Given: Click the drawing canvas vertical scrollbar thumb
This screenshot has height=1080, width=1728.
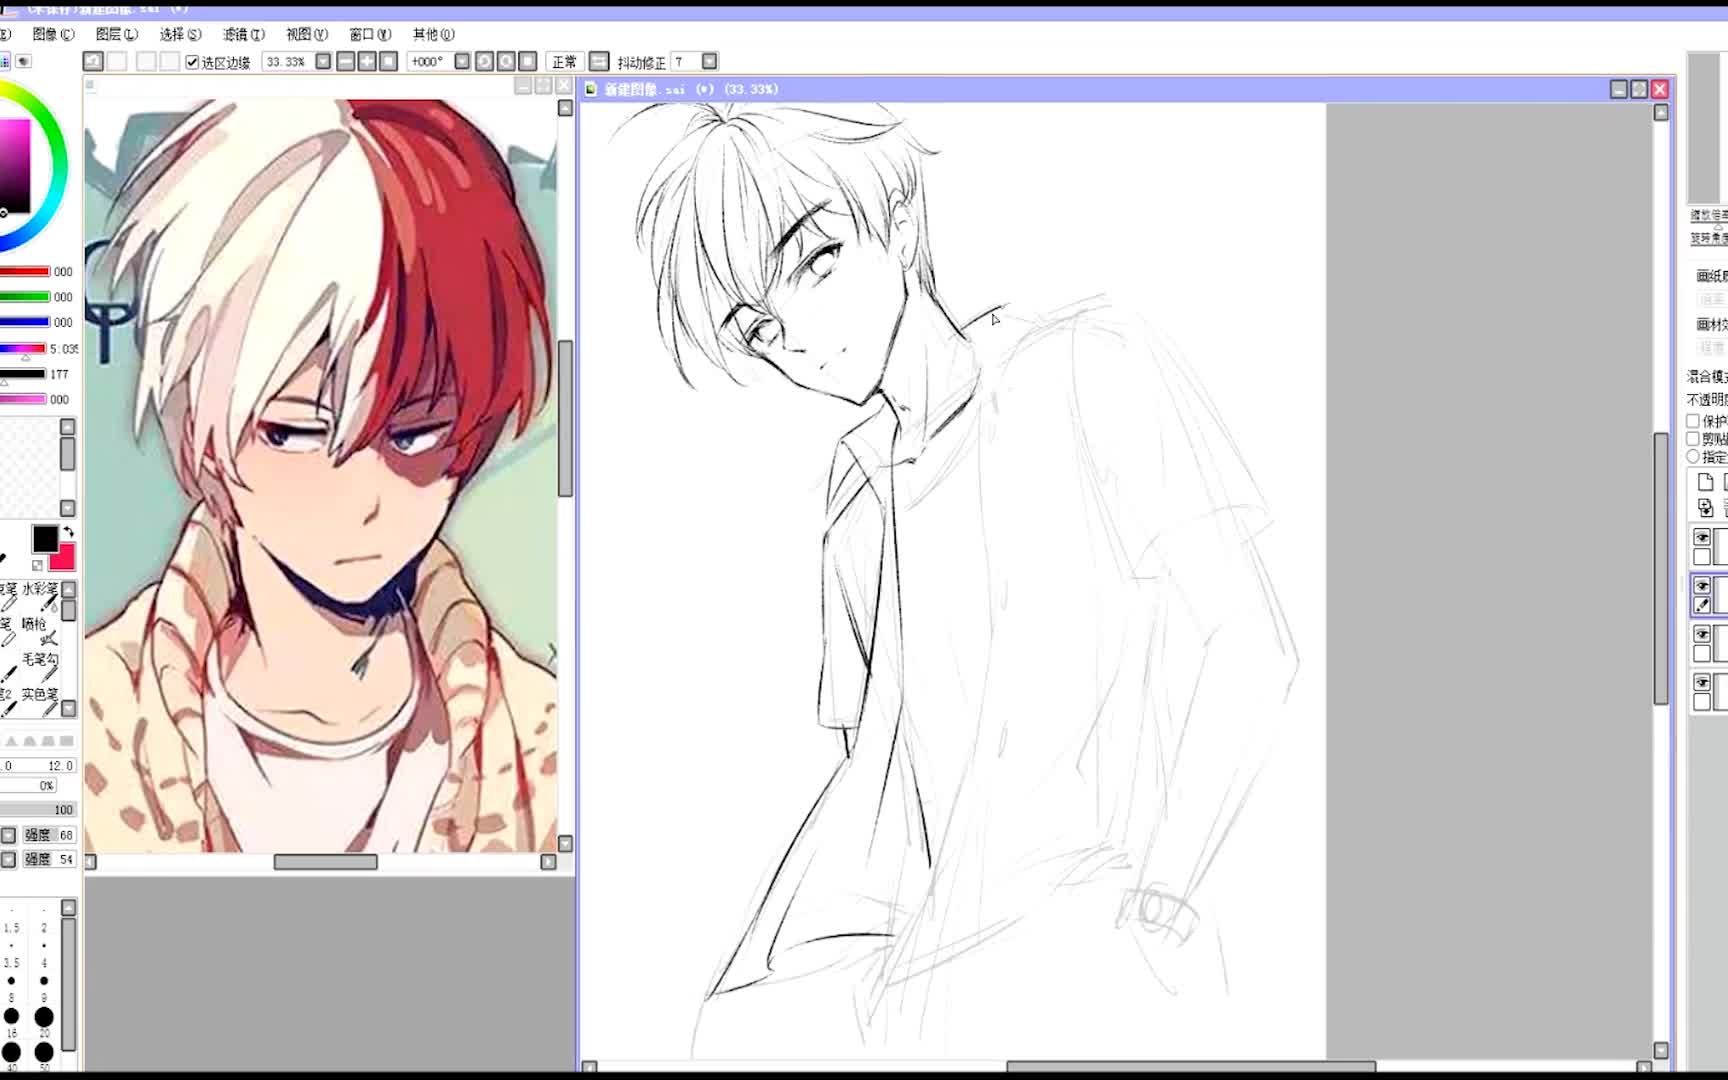Looking at the screenshot, I should click(1661, 568).
